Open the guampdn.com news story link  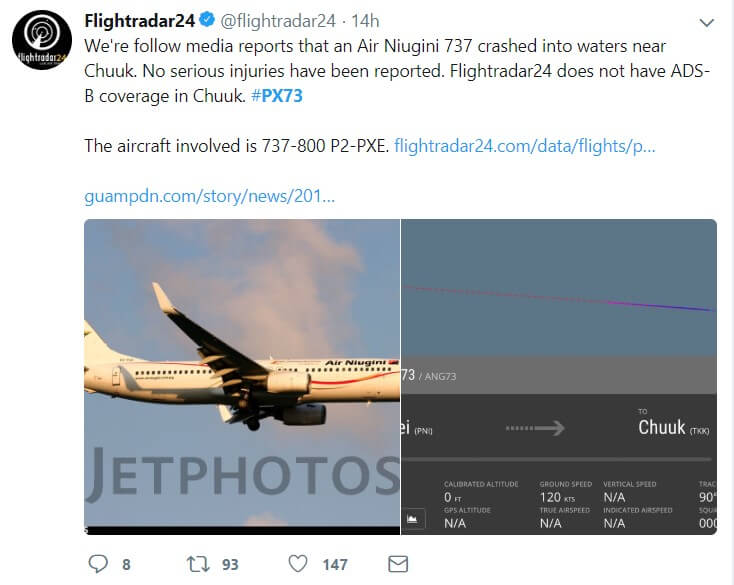tap(210, 195)
